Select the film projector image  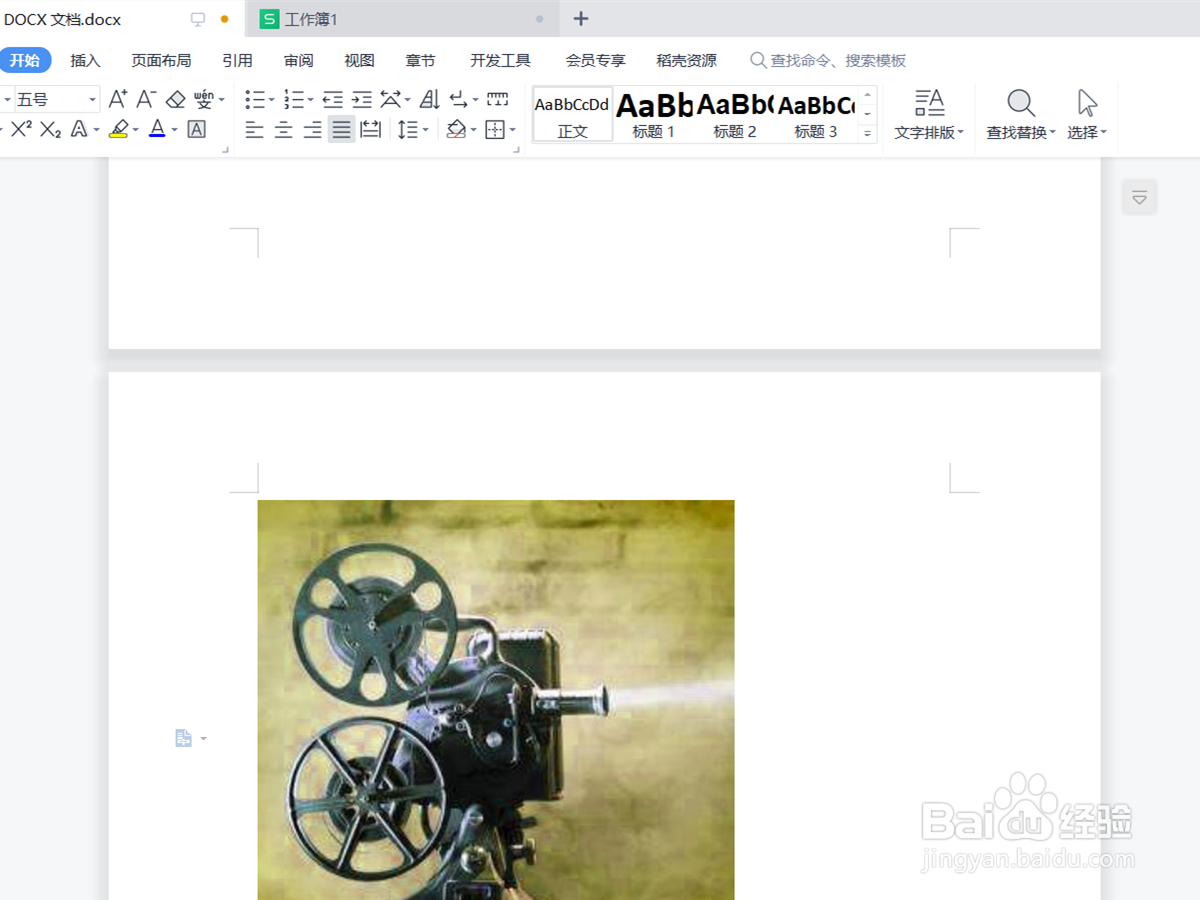click(x=496, y=700)
